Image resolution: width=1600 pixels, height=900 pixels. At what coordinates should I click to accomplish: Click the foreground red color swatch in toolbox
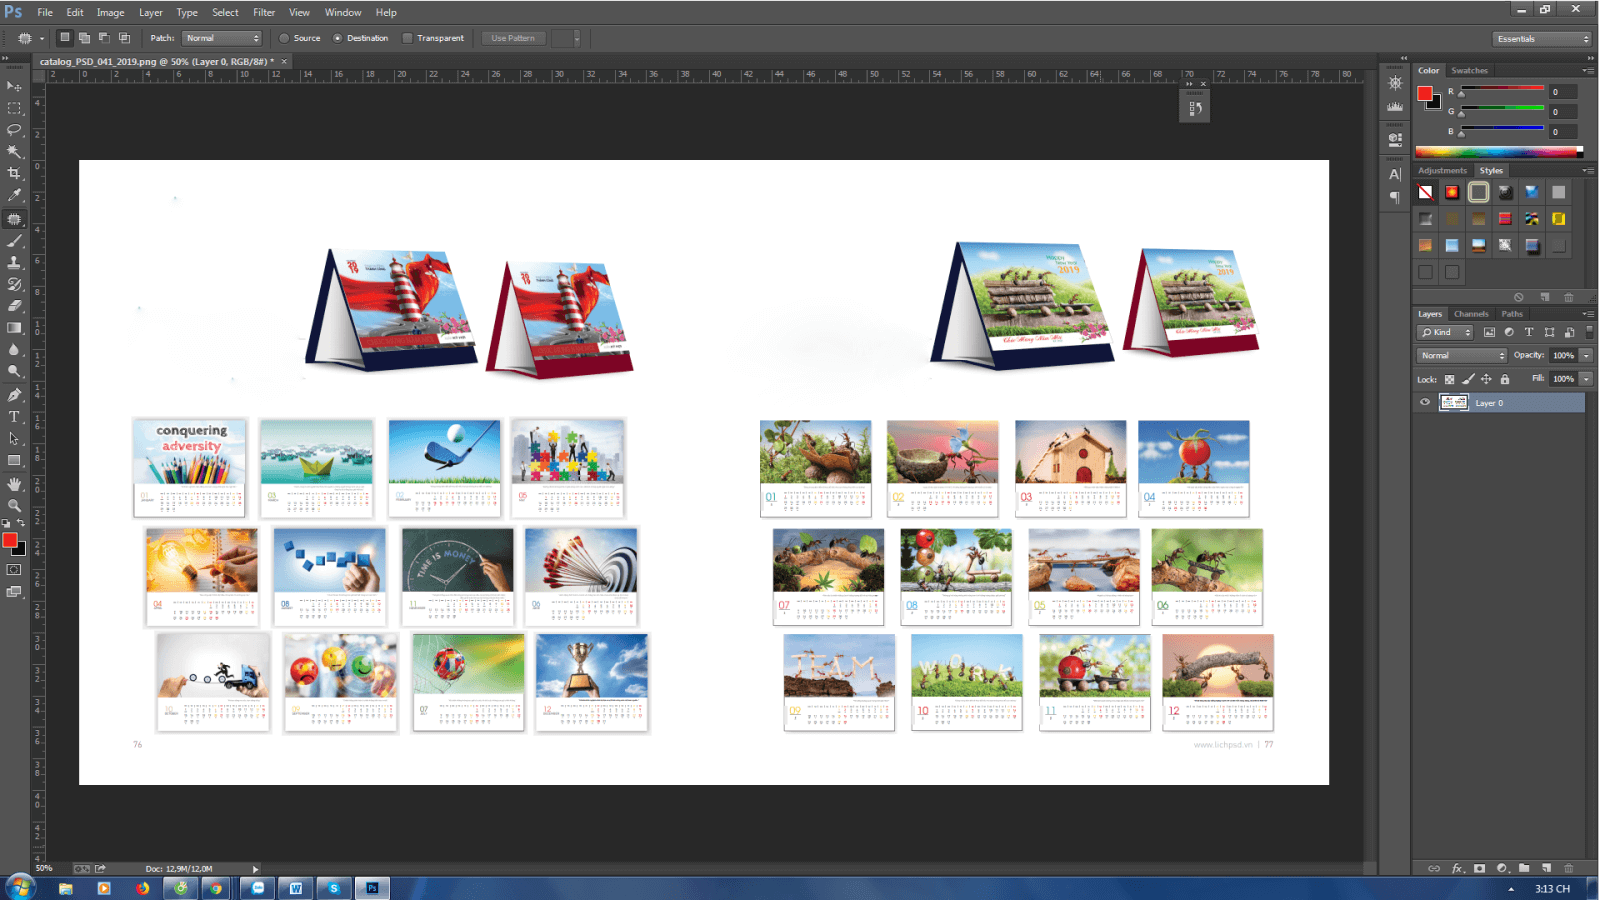click(10, 541)
